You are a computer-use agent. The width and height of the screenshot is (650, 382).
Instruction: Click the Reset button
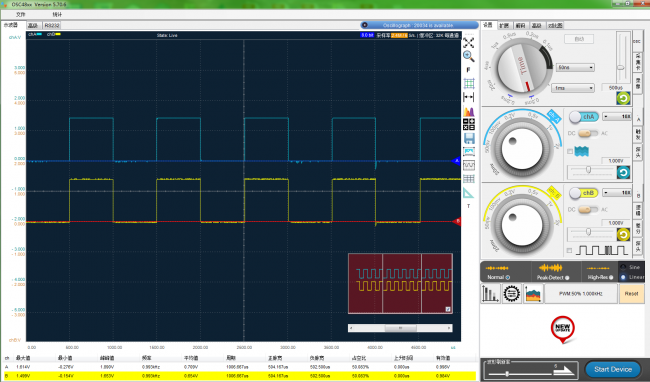pyautogui.click(x=631, y=293)
